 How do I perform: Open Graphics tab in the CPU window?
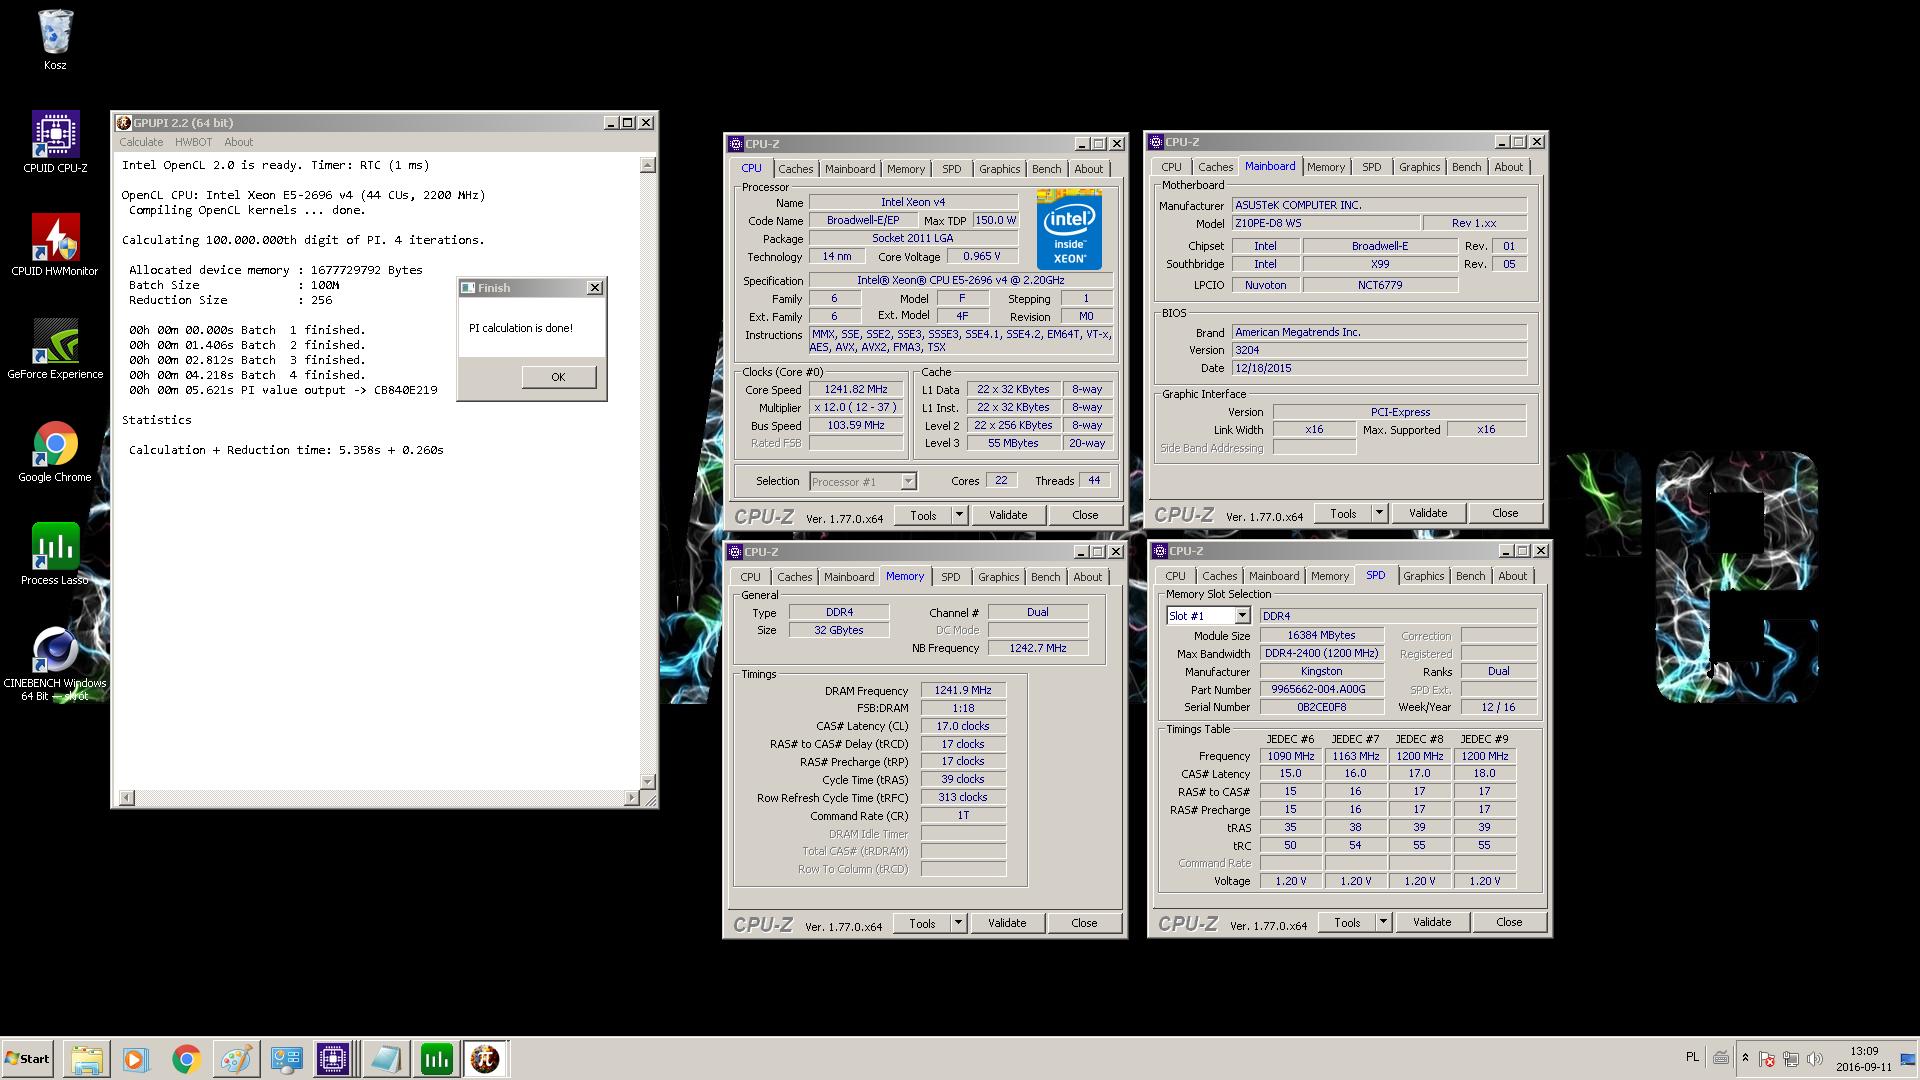point(999,169)
